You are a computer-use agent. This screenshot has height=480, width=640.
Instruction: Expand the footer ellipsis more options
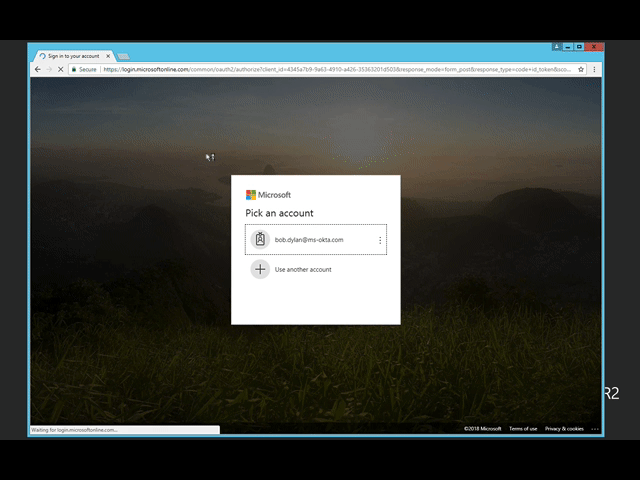tap(594, 428)
